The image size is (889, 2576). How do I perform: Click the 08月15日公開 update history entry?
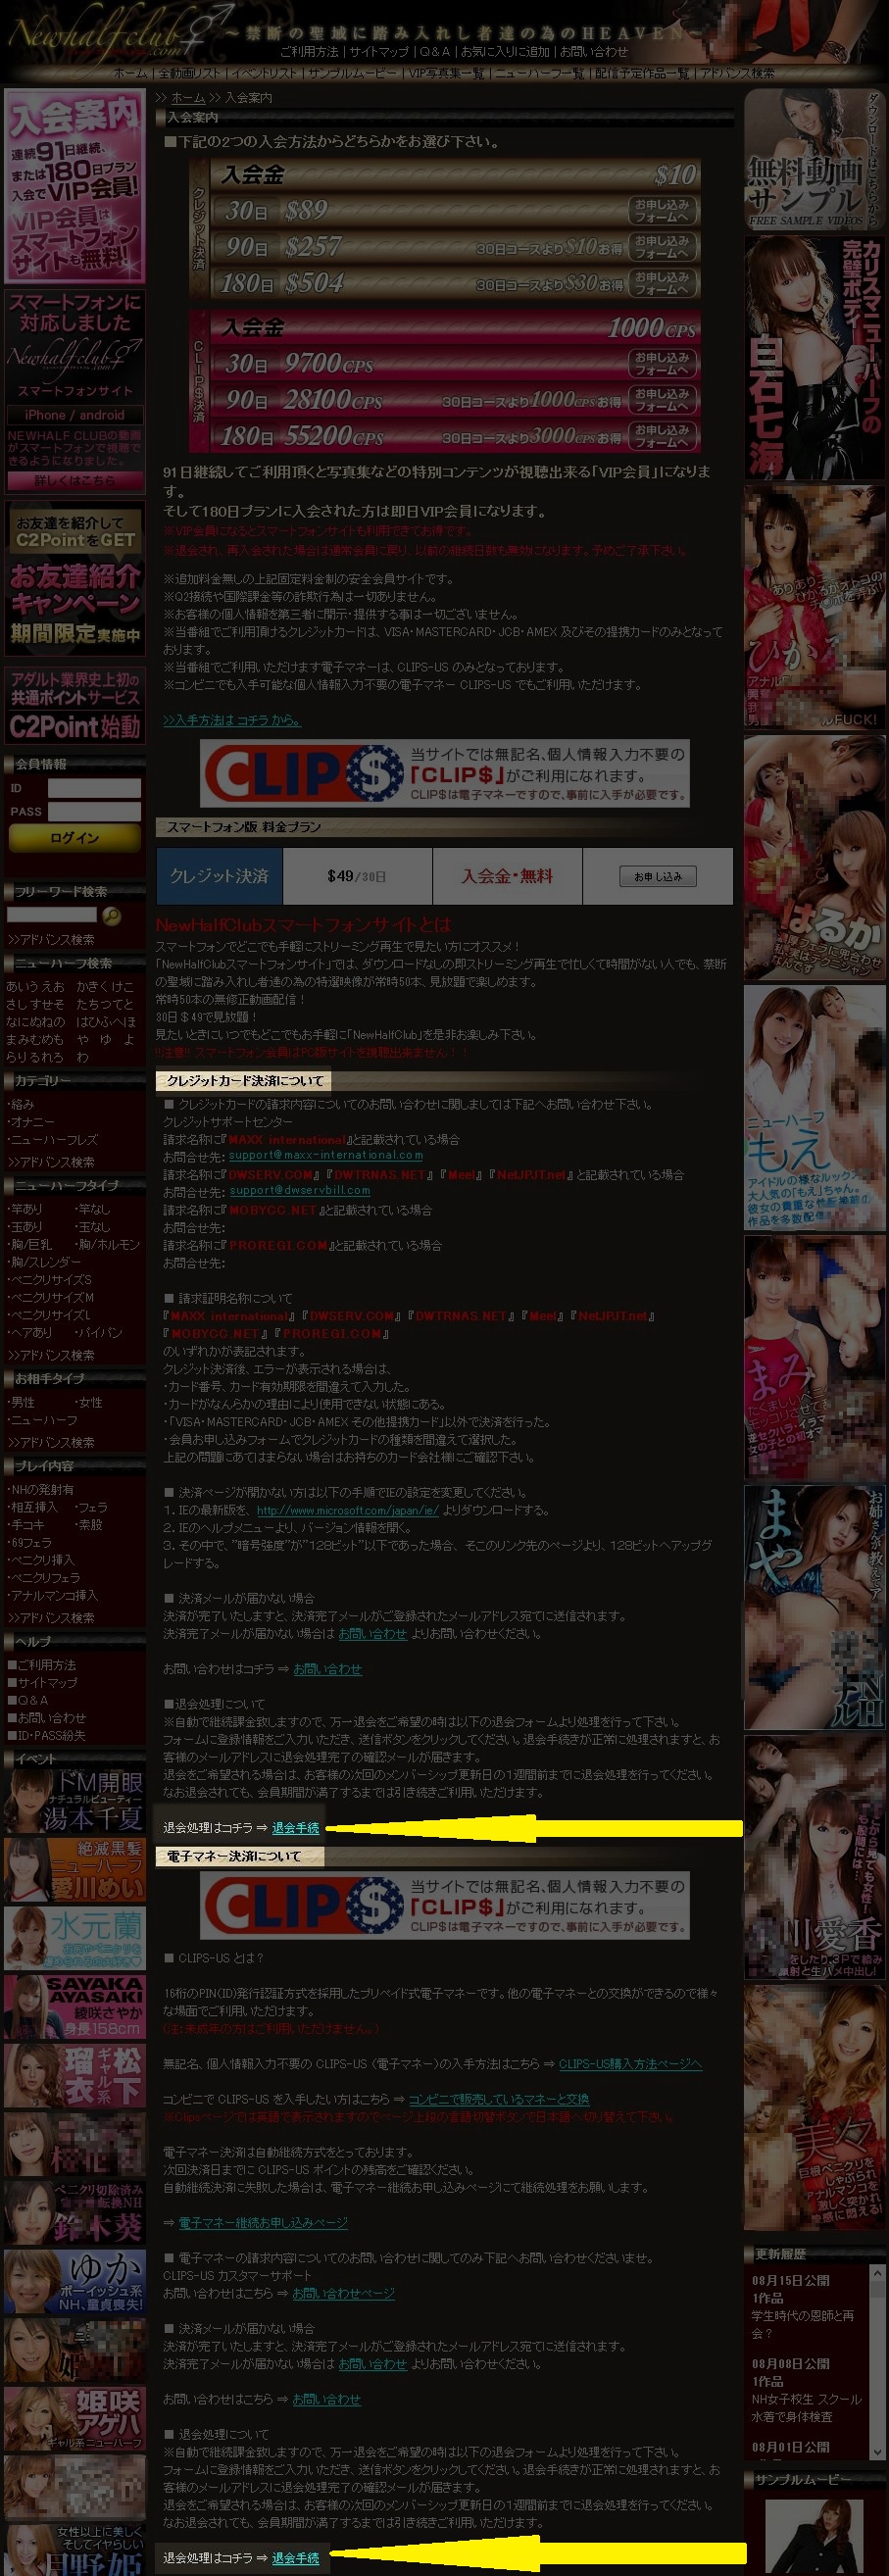pos(790,2281)
